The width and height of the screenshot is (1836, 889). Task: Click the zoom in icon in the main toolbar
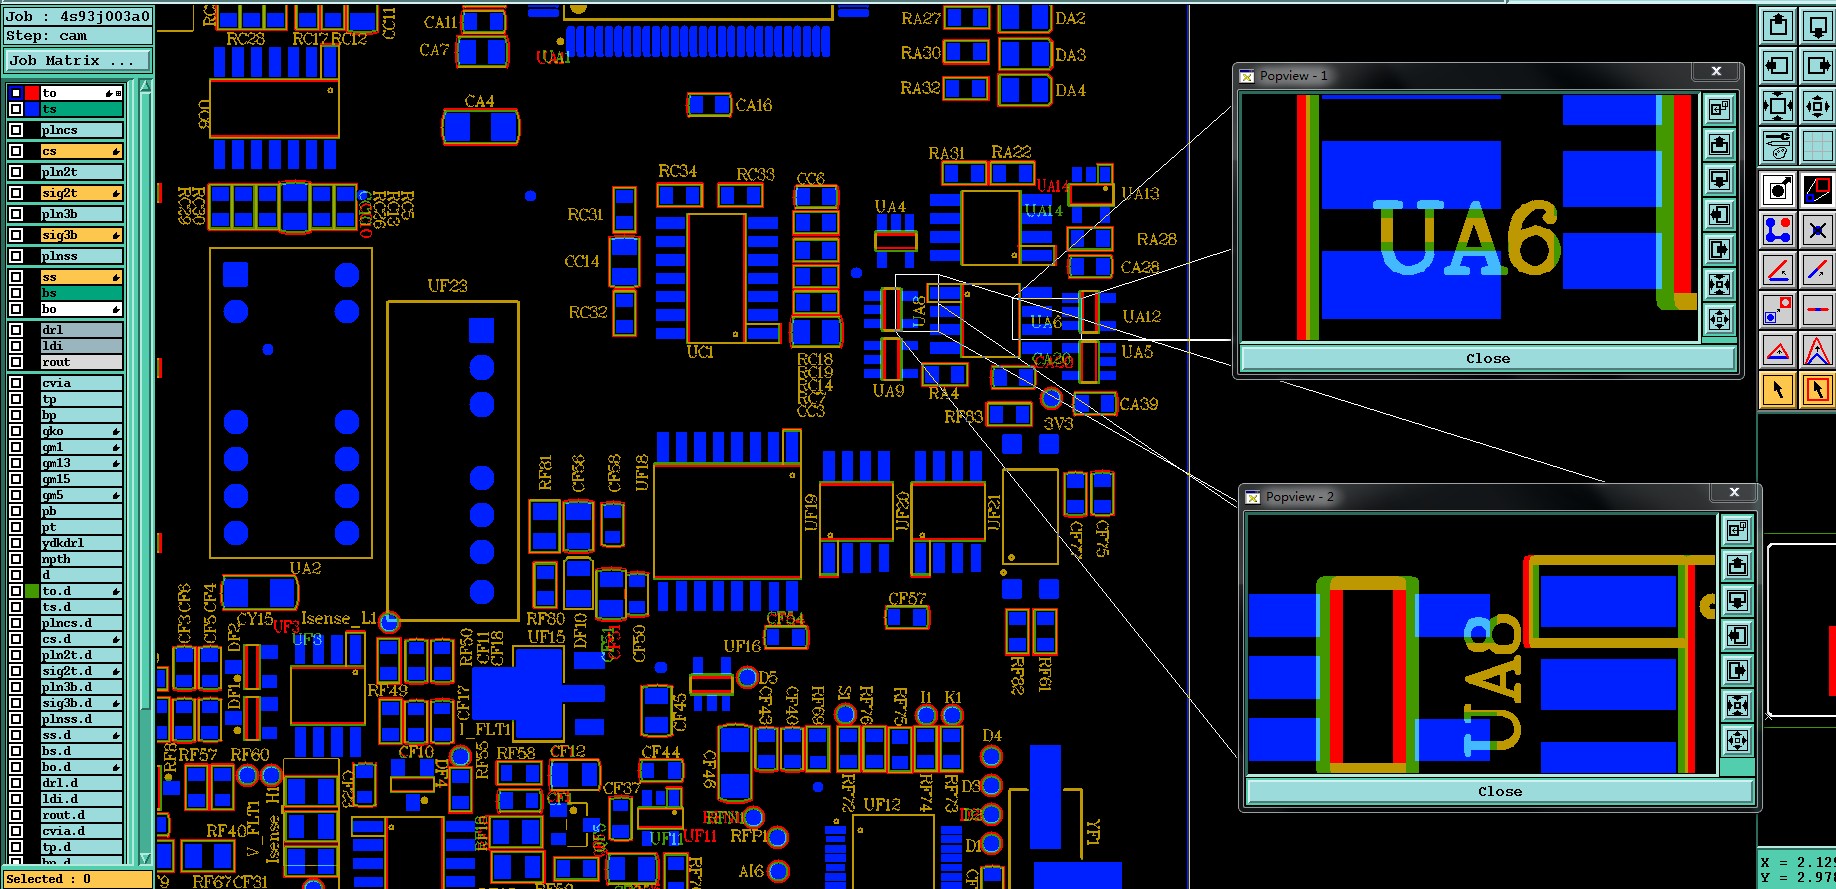tap(1778, 105)
